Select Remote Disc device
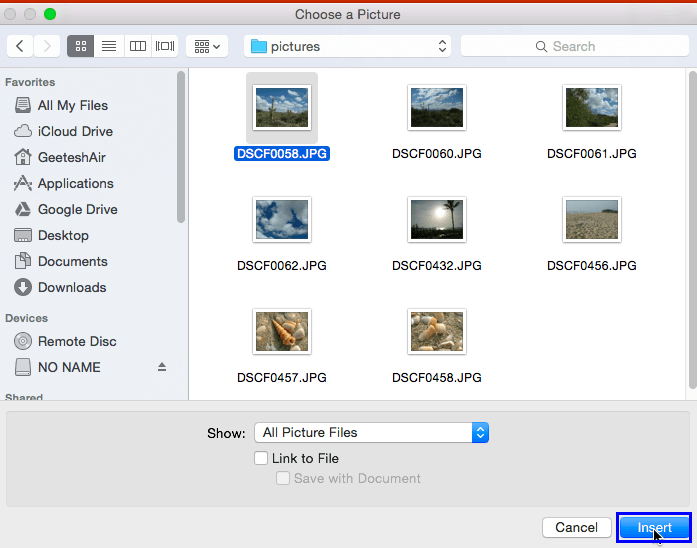Image resolution: width=697 pixels, height=548 pixels. click(x=77, y=341)
